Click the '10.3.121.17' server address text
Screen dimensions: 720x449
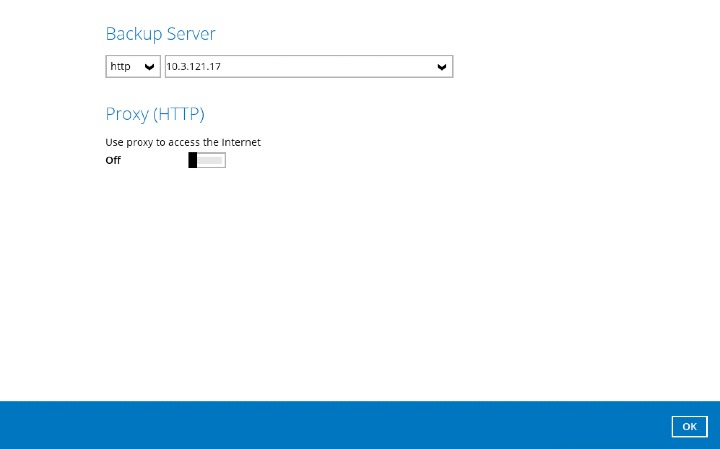click(193, 67)
